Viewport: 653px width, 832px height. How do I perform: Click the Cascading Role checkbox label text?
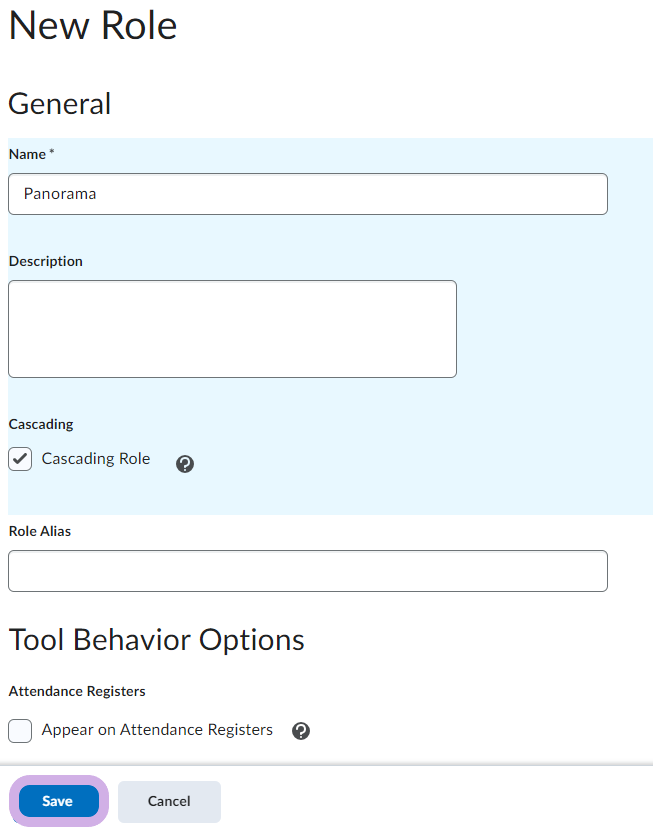(x=96, y=459)
